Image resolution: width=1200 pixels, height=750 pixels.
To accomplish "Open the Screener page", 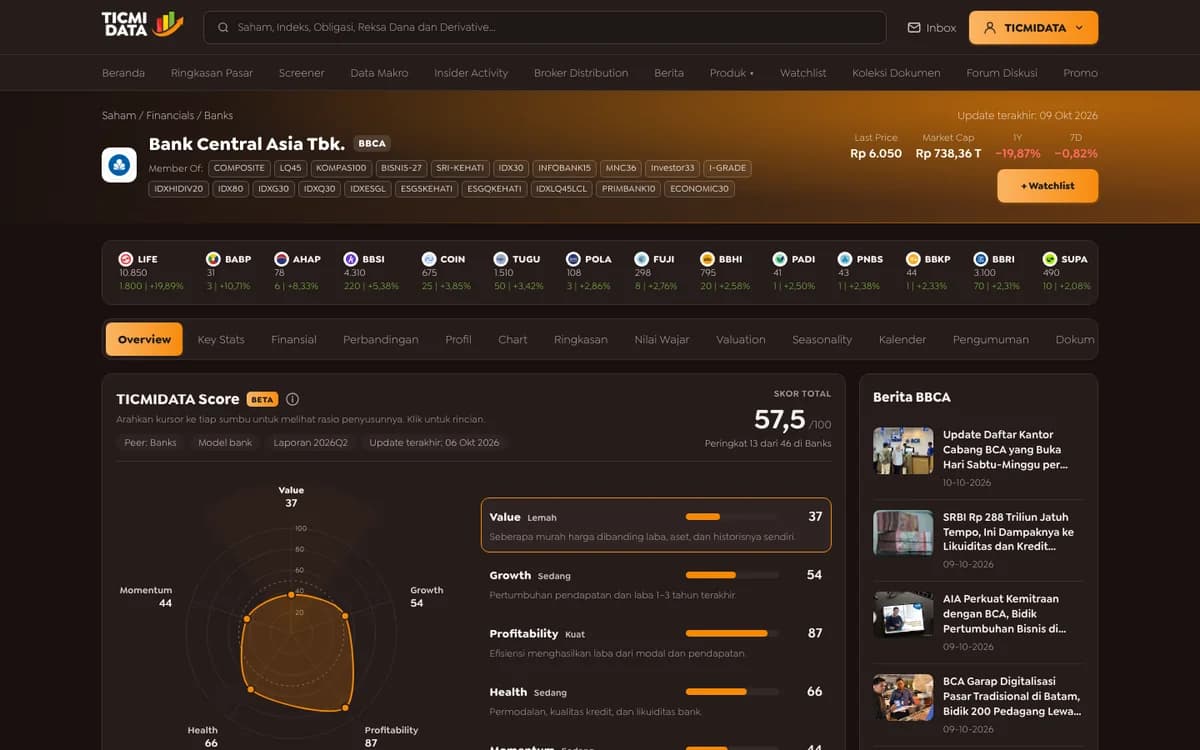I will 301,73.
